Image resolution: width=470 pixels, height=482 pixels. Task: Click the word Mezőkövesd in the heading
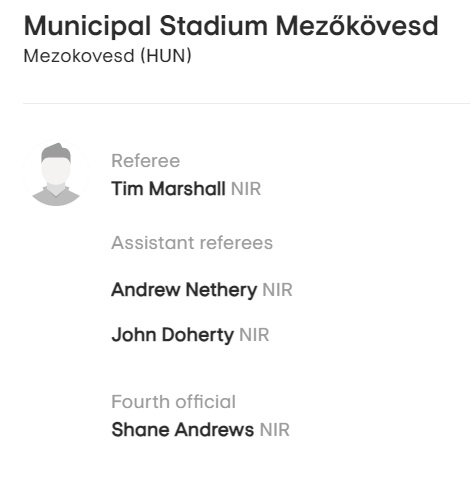(x=357, y=26)
